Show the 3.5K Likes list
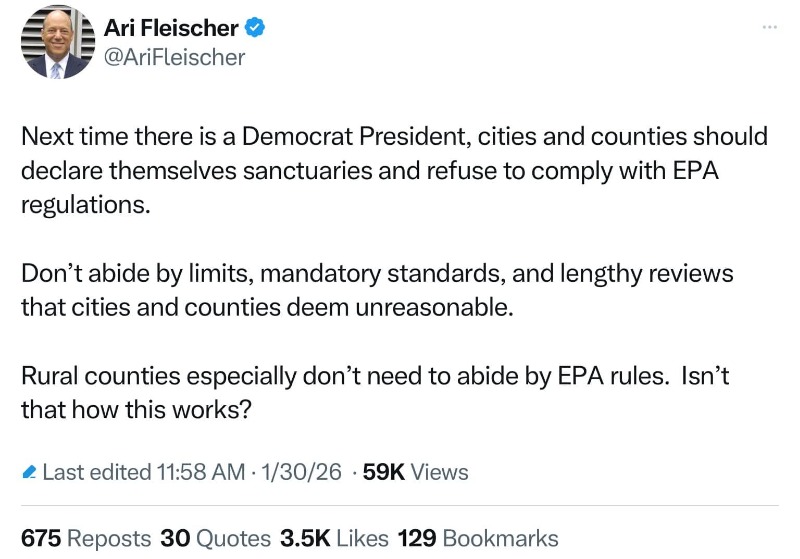This screenshot has height=559, width=800. click(x=333, y=538)
